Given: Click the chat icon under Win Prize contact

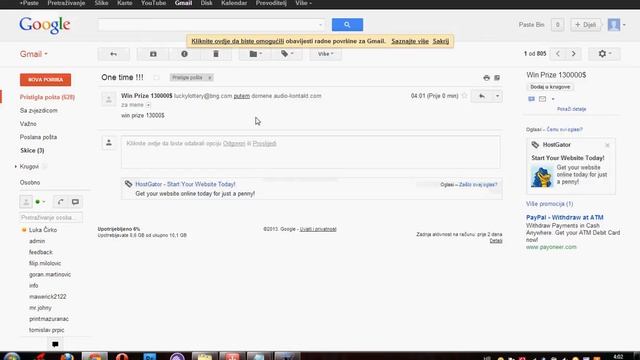Looking at the screenshot, I should pyautogui.click(x=531, y=99).
